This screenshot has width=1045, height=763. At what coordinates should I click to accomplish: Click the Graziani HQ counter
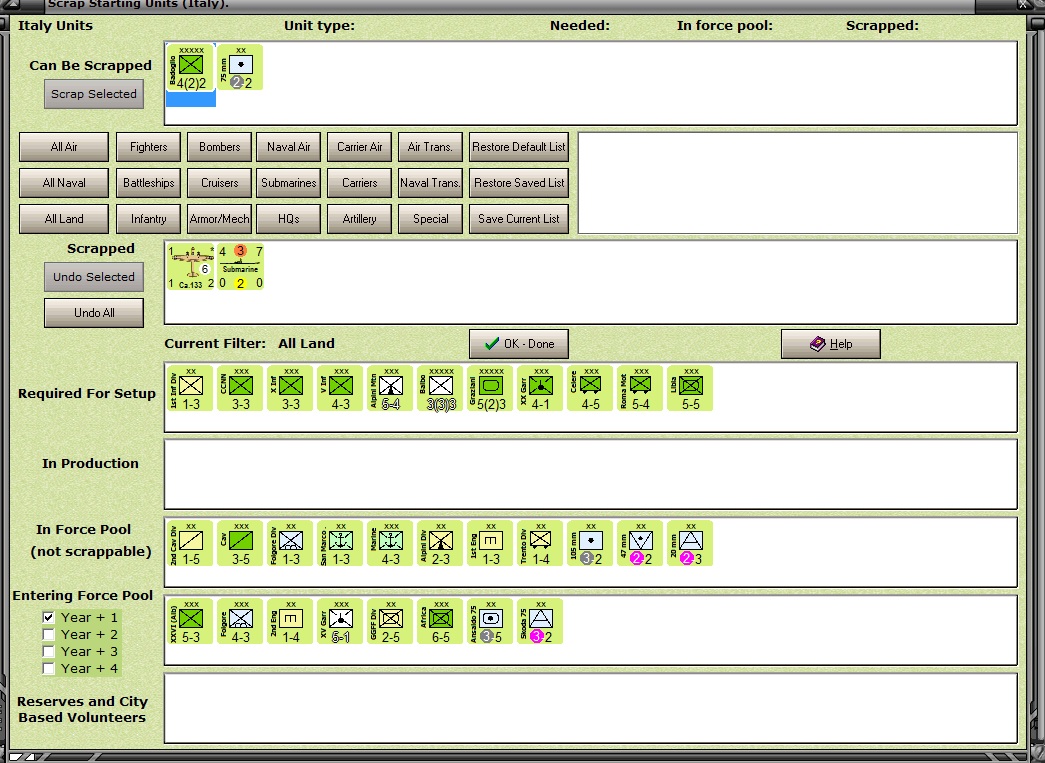click(x=491, y=388)
